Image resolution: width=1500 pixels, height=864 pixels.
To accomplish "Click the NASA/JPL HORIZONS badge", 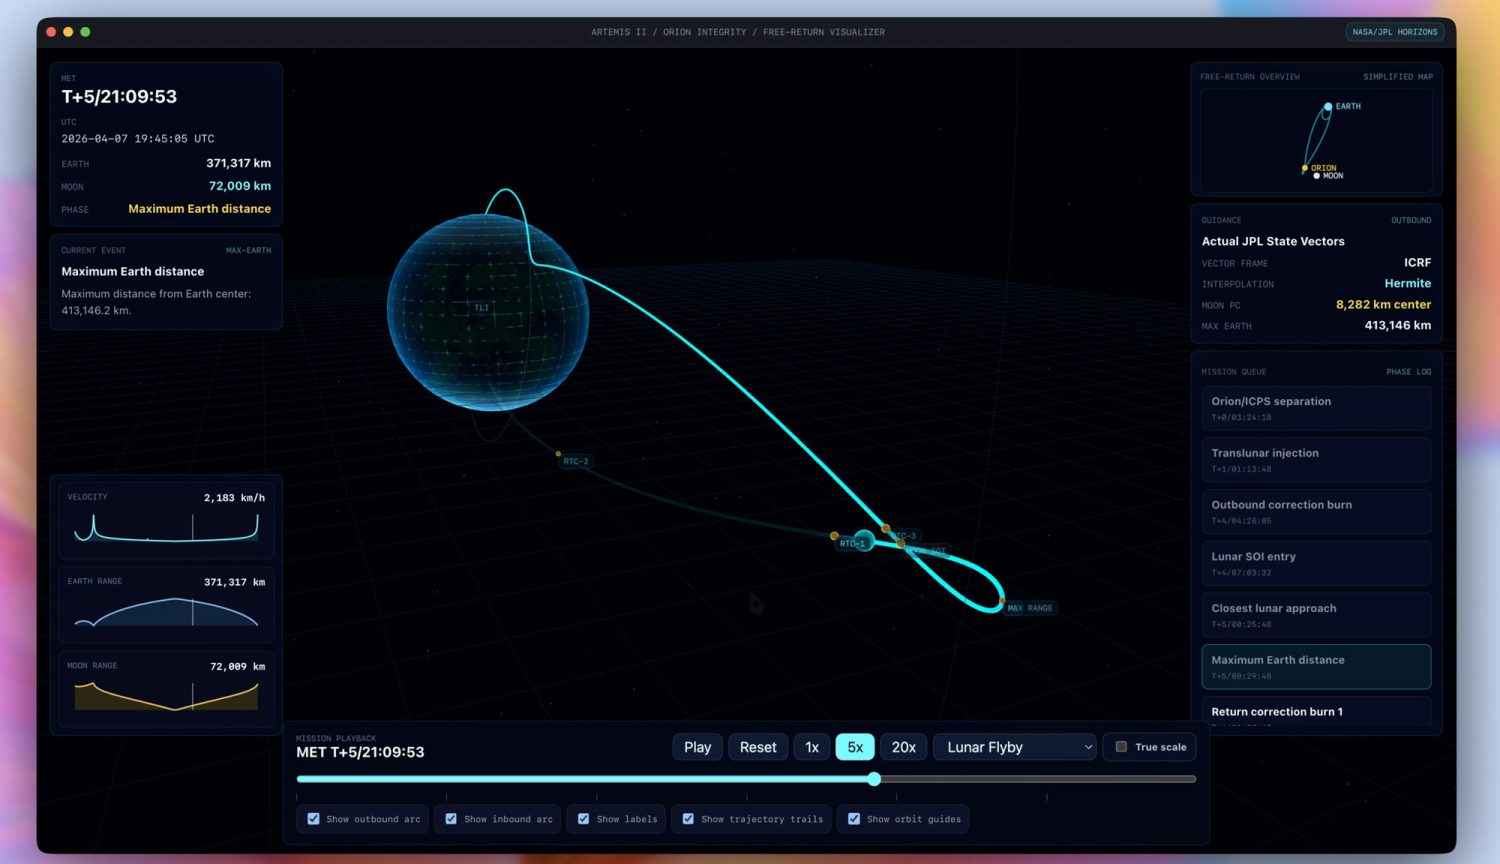I will coord(1395,32).
